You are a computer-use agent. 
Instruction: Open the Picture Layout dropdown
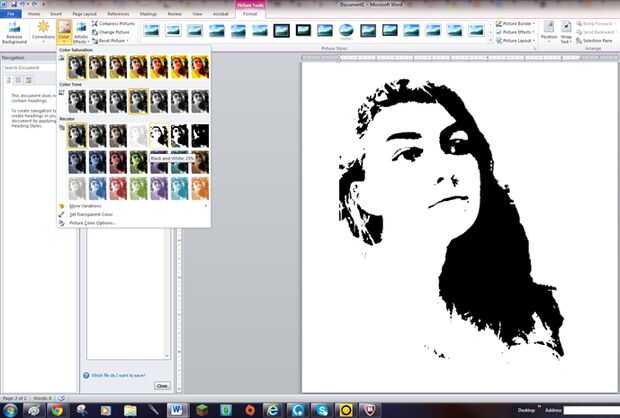click(515, 41)
